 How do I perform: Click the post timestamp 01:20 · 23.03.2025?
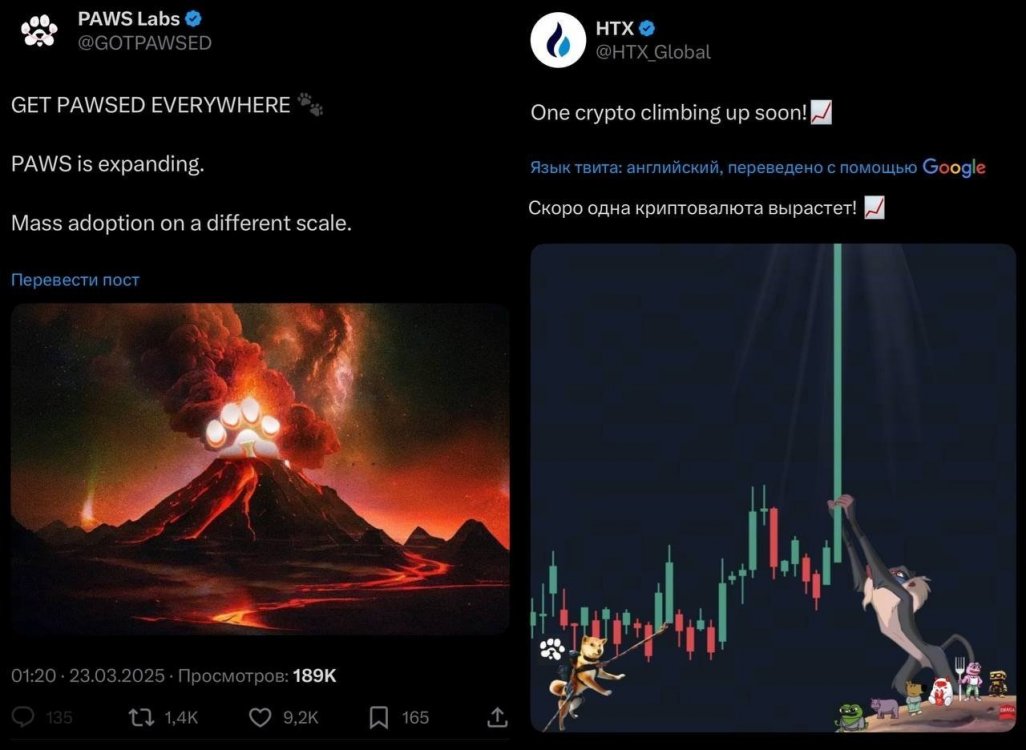coord(88,675)
